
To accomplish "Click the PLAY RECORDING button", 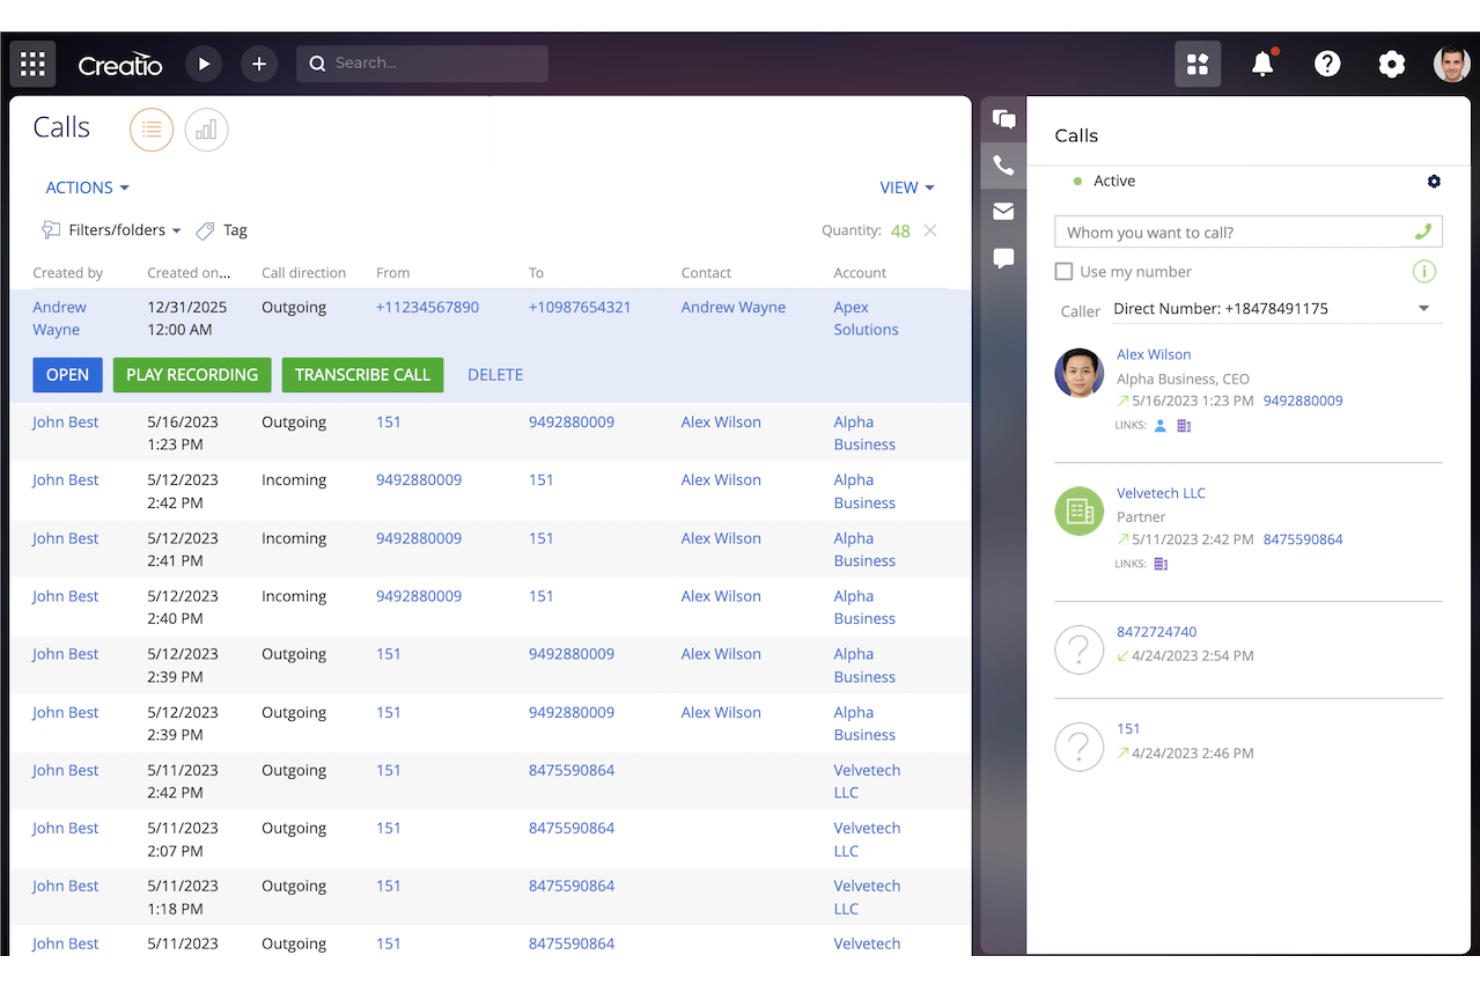I will [x=192, y=375].
